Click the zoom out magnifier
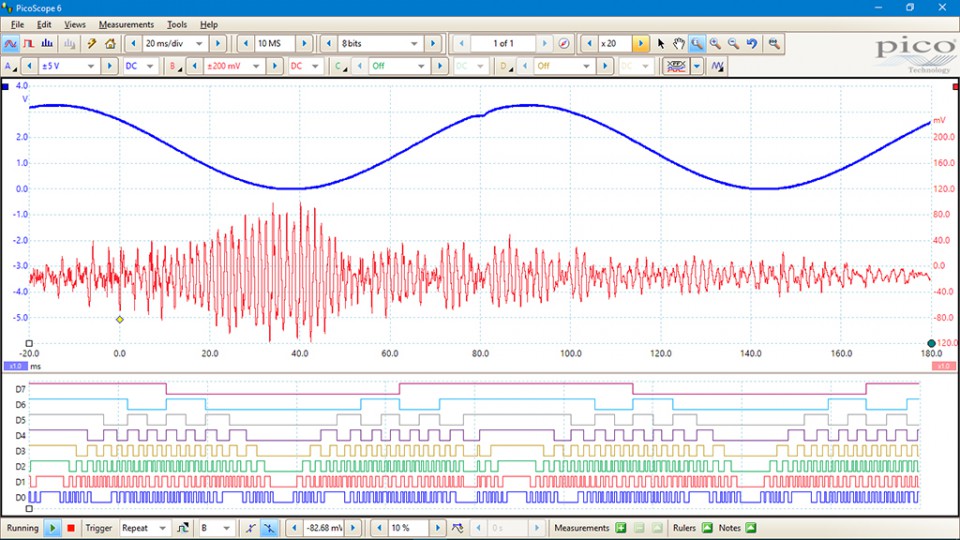 click(734, 44)
